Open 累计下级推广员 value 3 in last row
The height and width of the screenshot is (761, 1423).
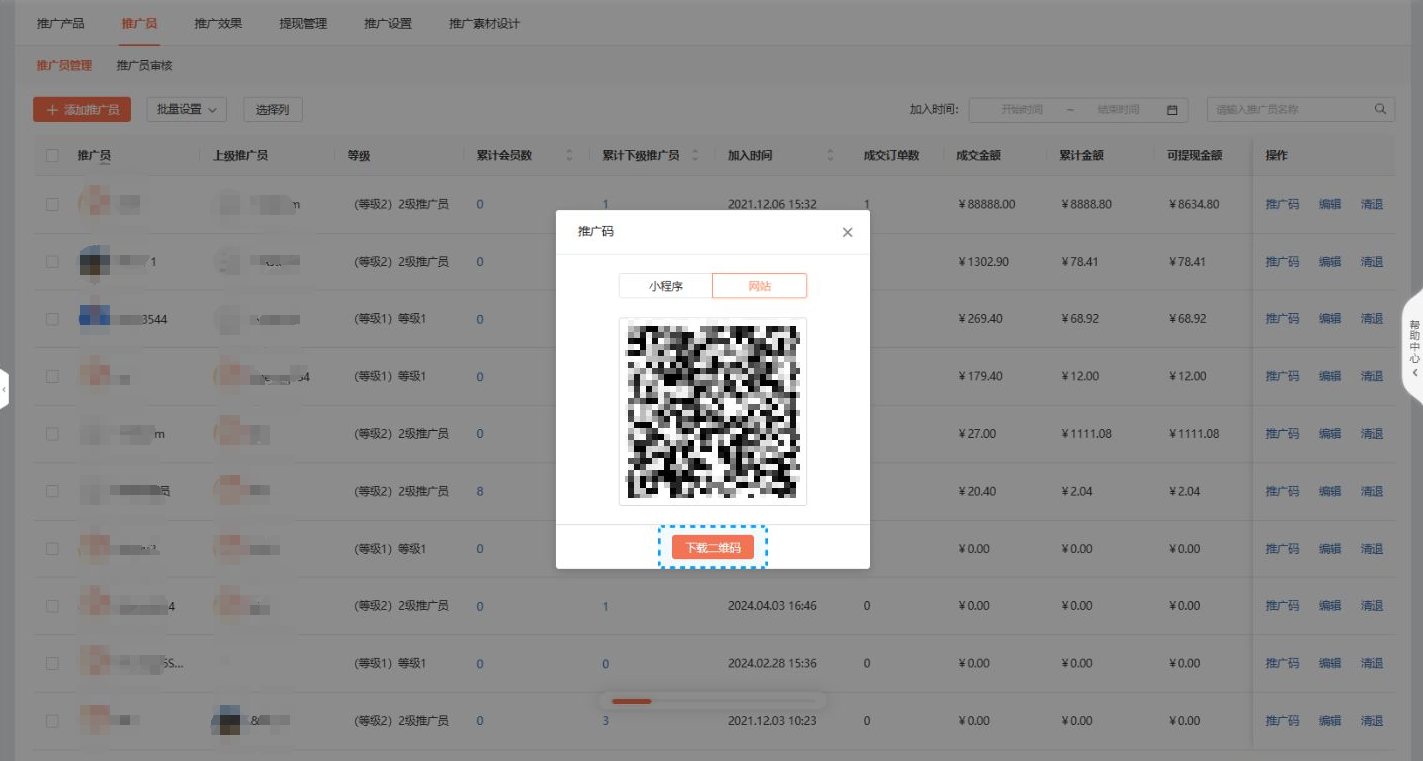pos(605,721)
